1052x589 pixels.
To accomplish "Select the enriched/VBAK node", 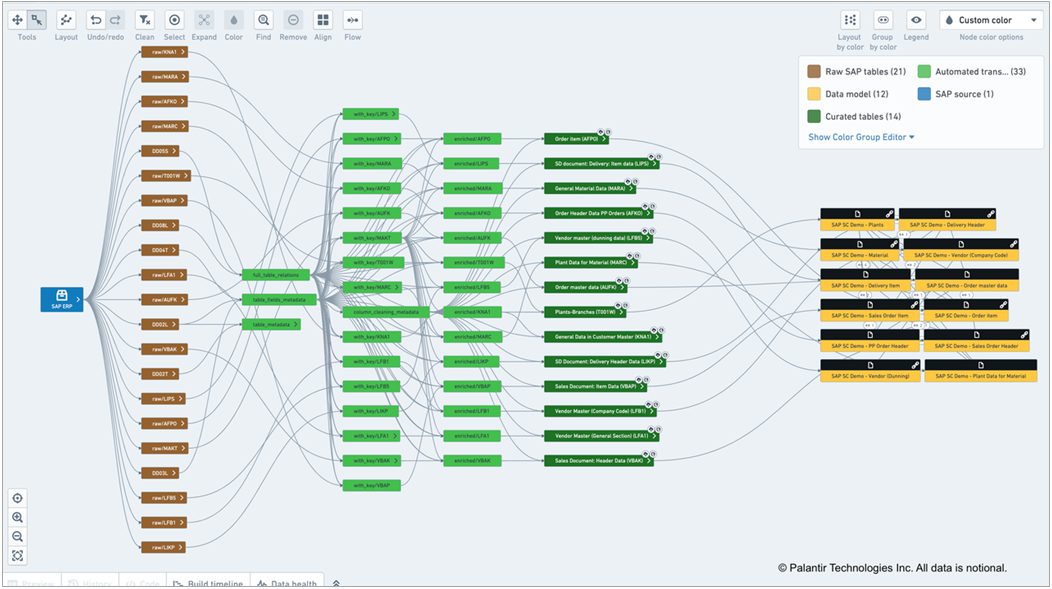I will tap(472, 461).
